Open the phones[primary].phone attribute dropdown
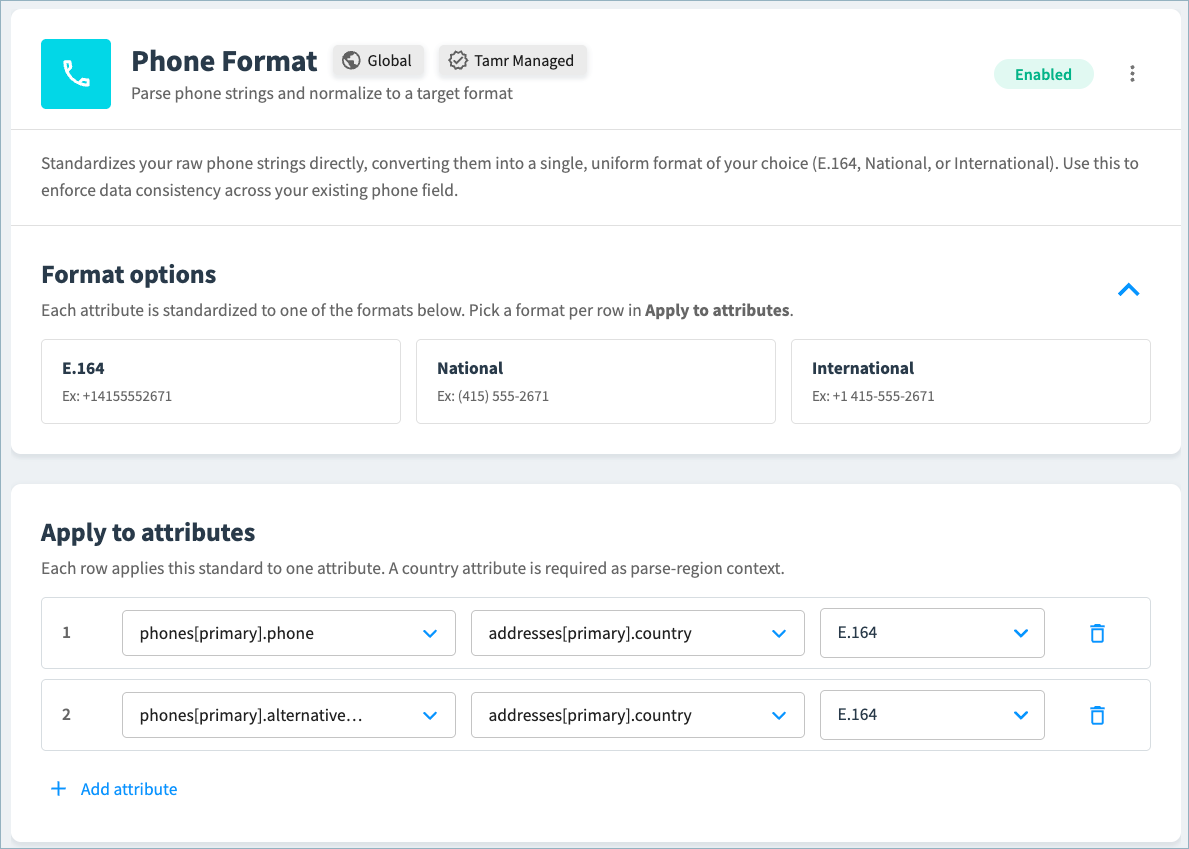Image resolution: width=1189 pixels, height=849 pixels. pyautogui.click(x=289, y=633)
